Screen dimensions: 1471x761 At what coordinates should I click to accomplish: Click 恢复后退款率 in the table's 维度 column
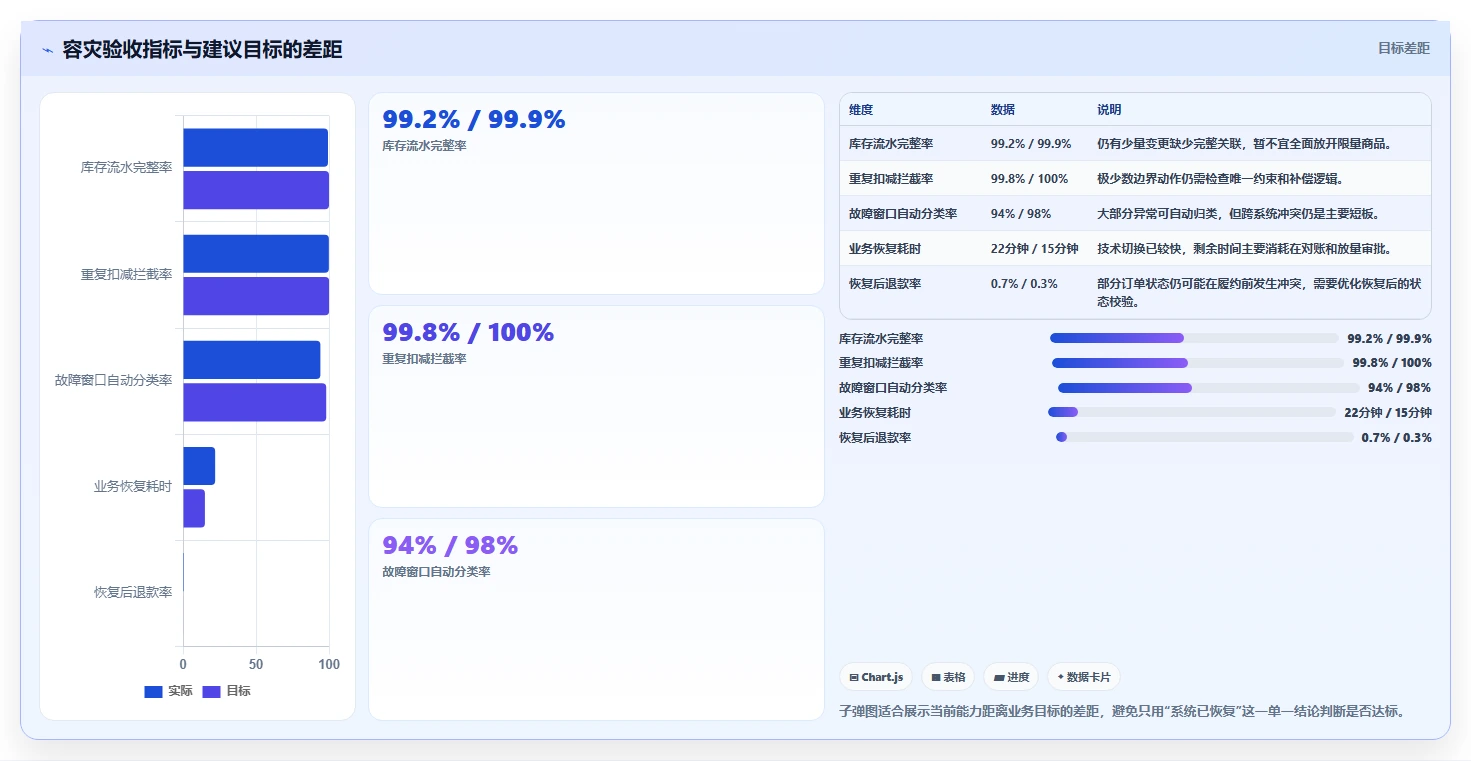[885, 284]
